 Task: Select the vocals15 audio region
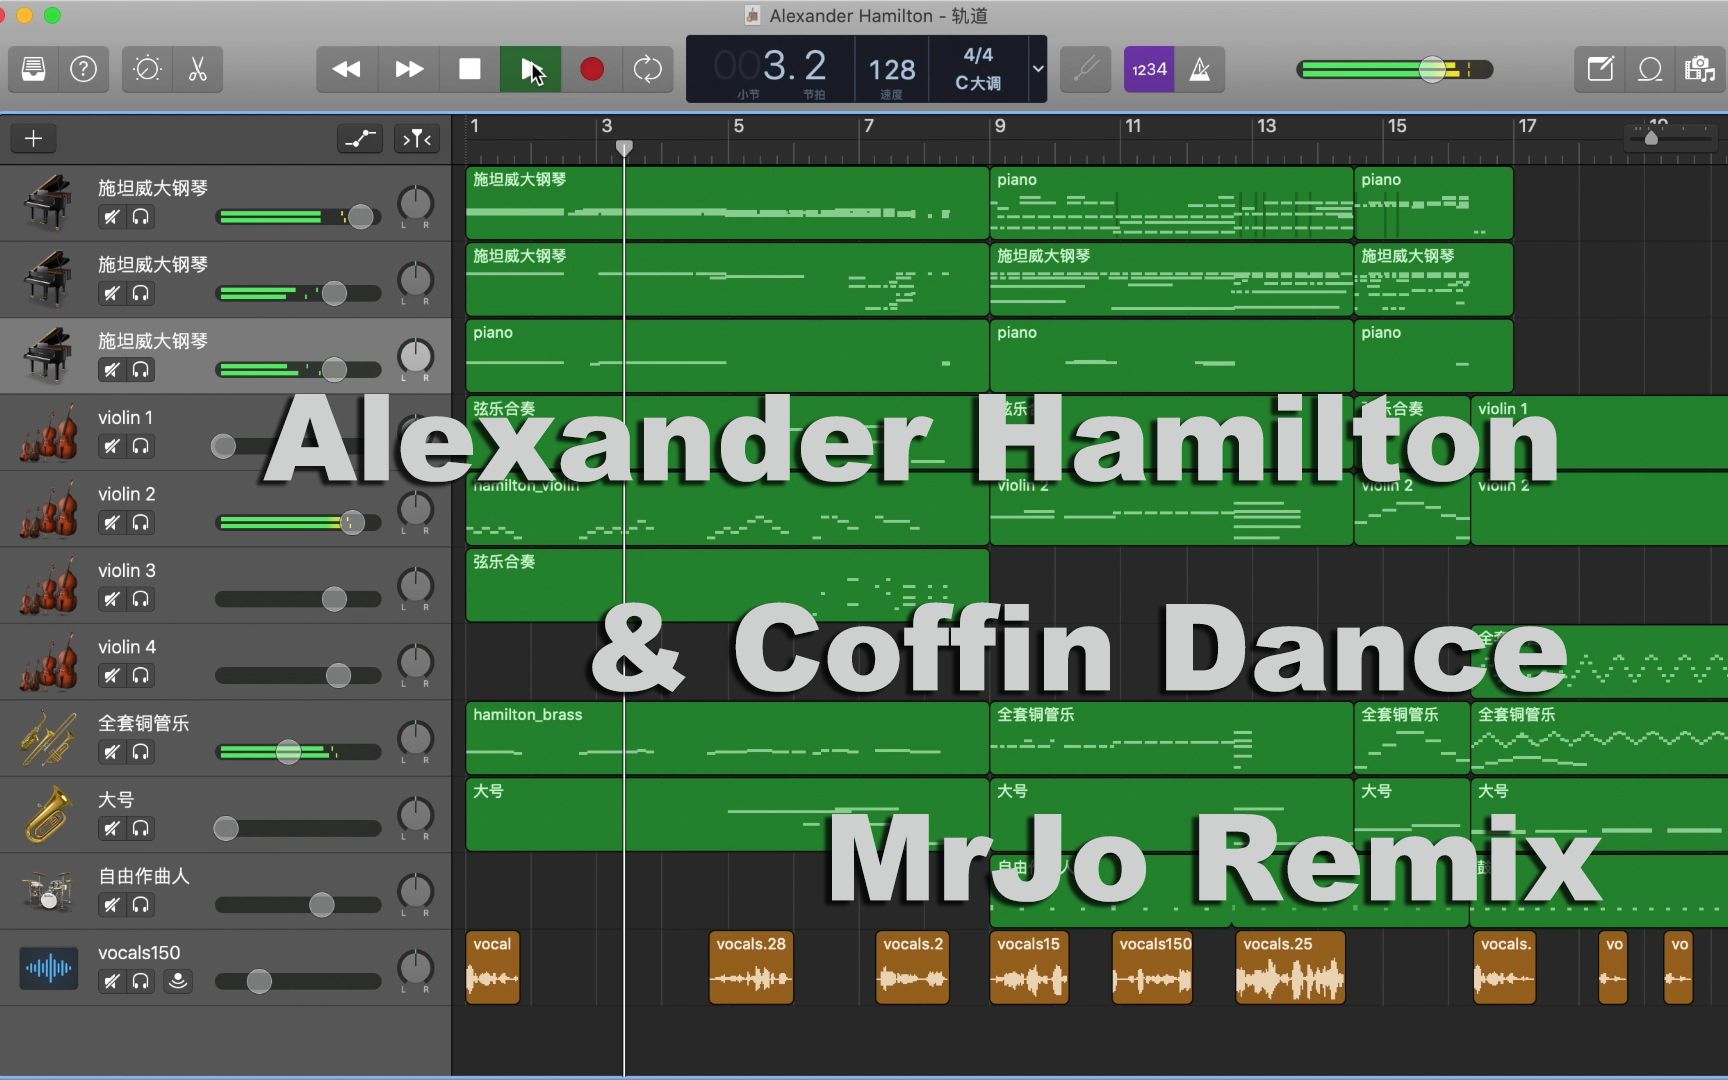tap(1029, 967)
